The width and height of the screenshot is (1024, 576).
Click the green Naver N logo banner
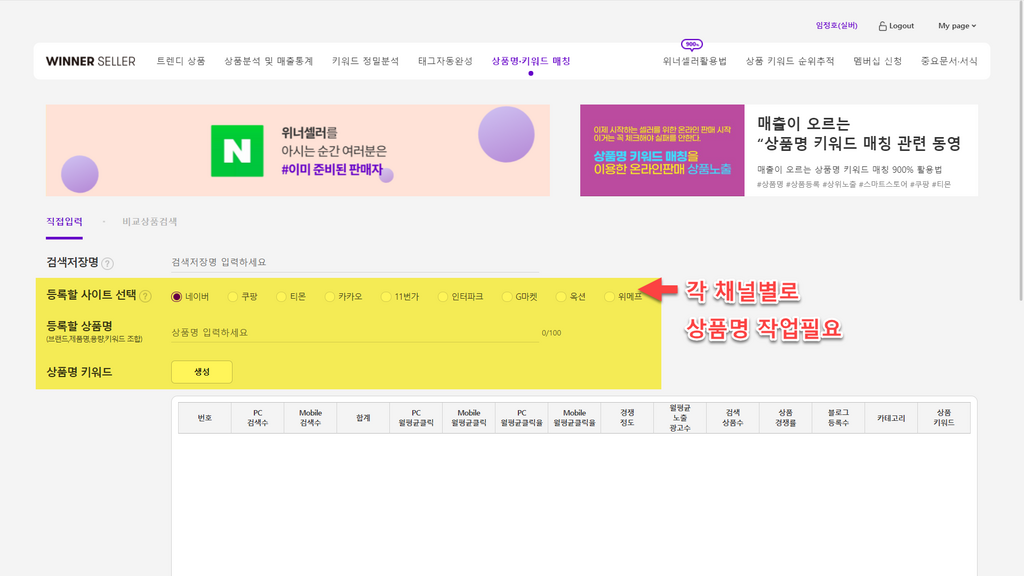pyautogui.click(x=237, y=151)
